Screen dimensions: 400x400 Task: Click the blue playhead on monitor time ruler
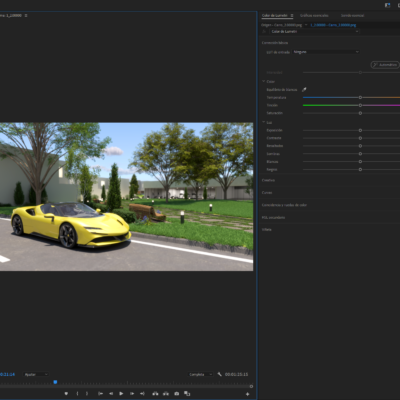[x=55, y=382]
